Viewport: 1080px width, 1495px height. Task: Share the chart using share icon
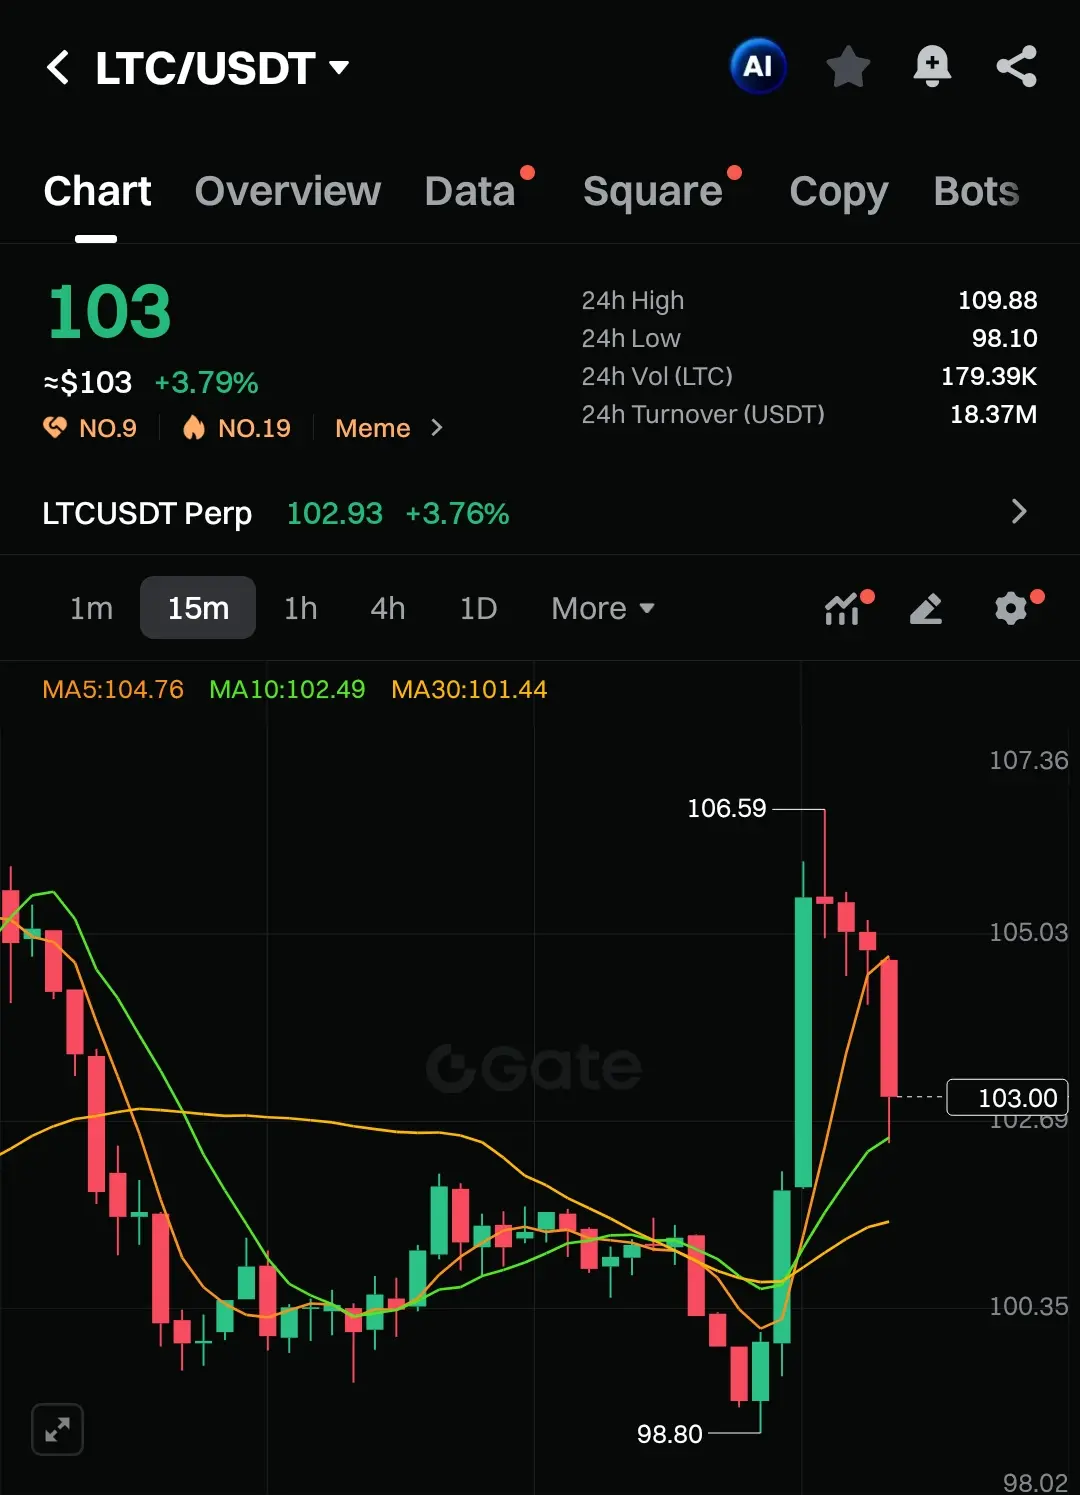(1016, 67)
